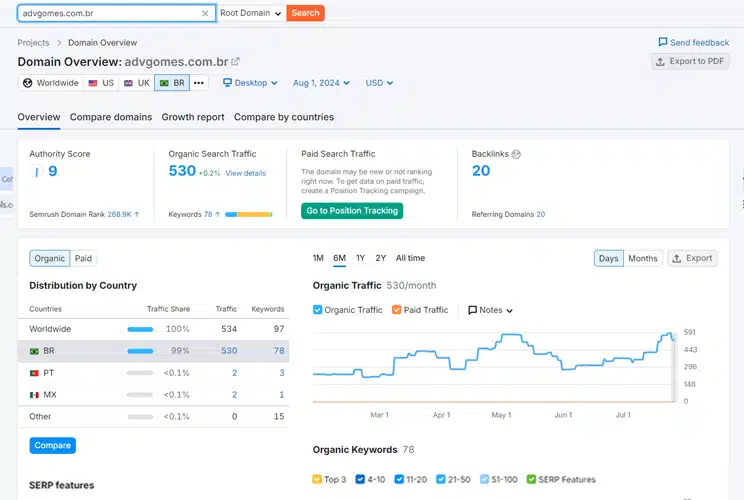Image resolution: width=744 pixels, height=500 pixels.
Task: Click the Worldwide globe icon
Action: click(28, 83)
